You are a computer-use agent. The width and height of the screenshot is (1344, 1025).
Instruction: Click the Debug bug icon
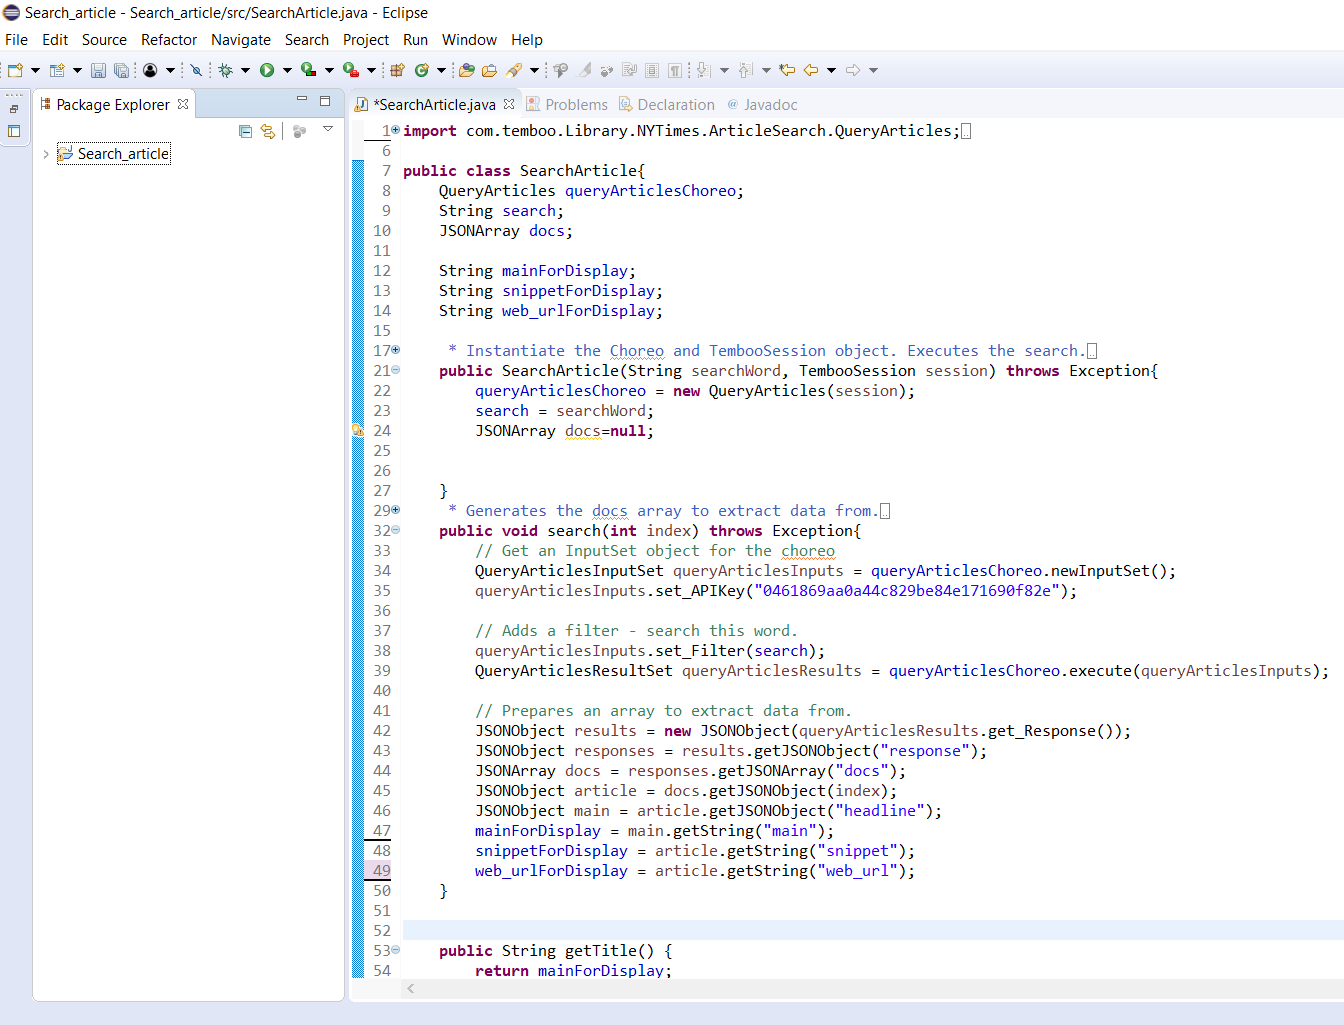pos(226,70)
